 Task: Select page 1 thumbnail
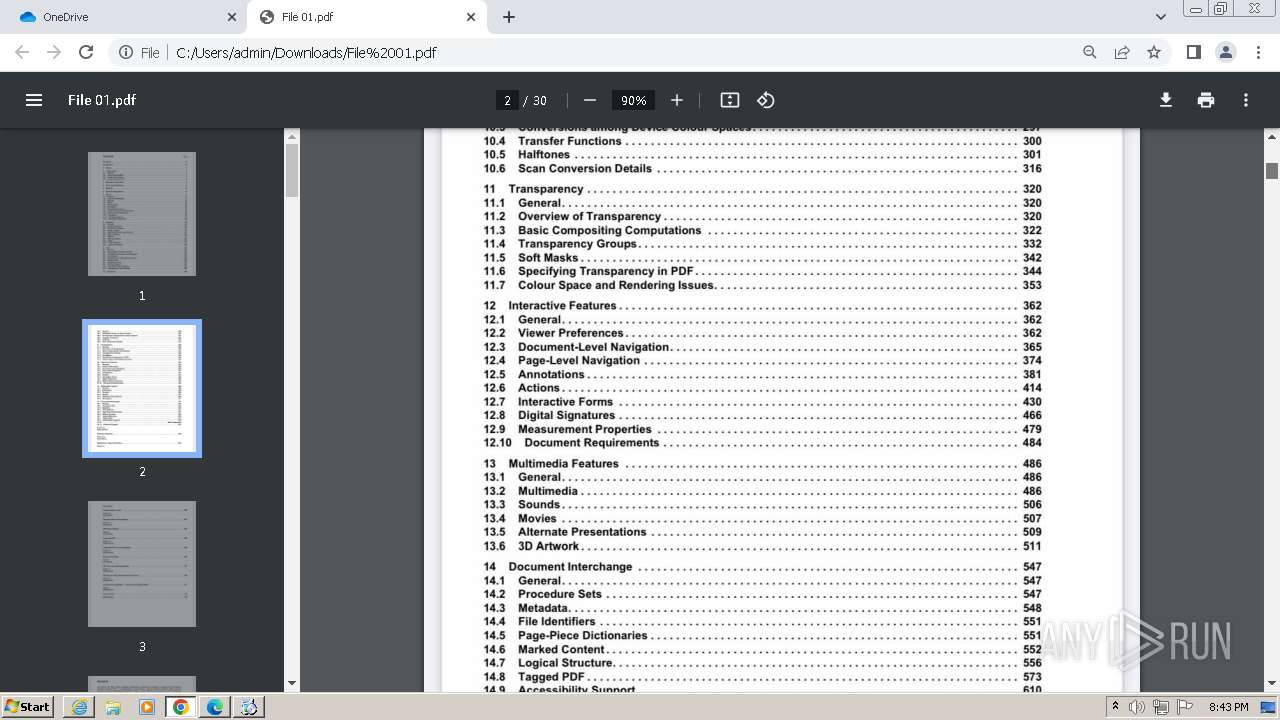point(142,214)
